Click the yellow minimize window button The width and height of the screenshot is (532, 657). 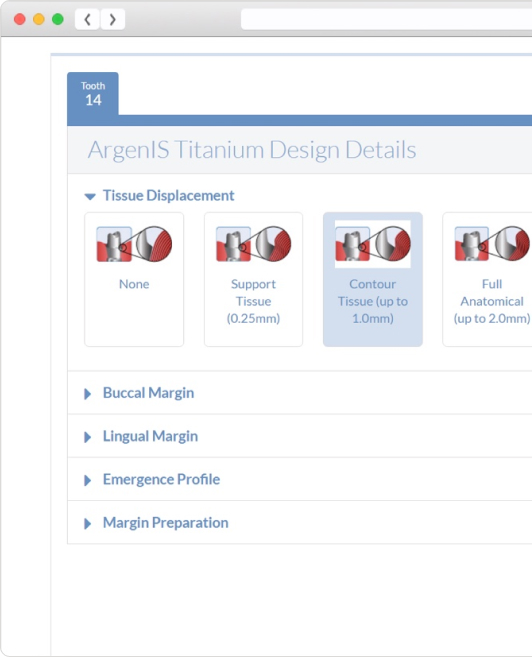(x=39, y=19)
